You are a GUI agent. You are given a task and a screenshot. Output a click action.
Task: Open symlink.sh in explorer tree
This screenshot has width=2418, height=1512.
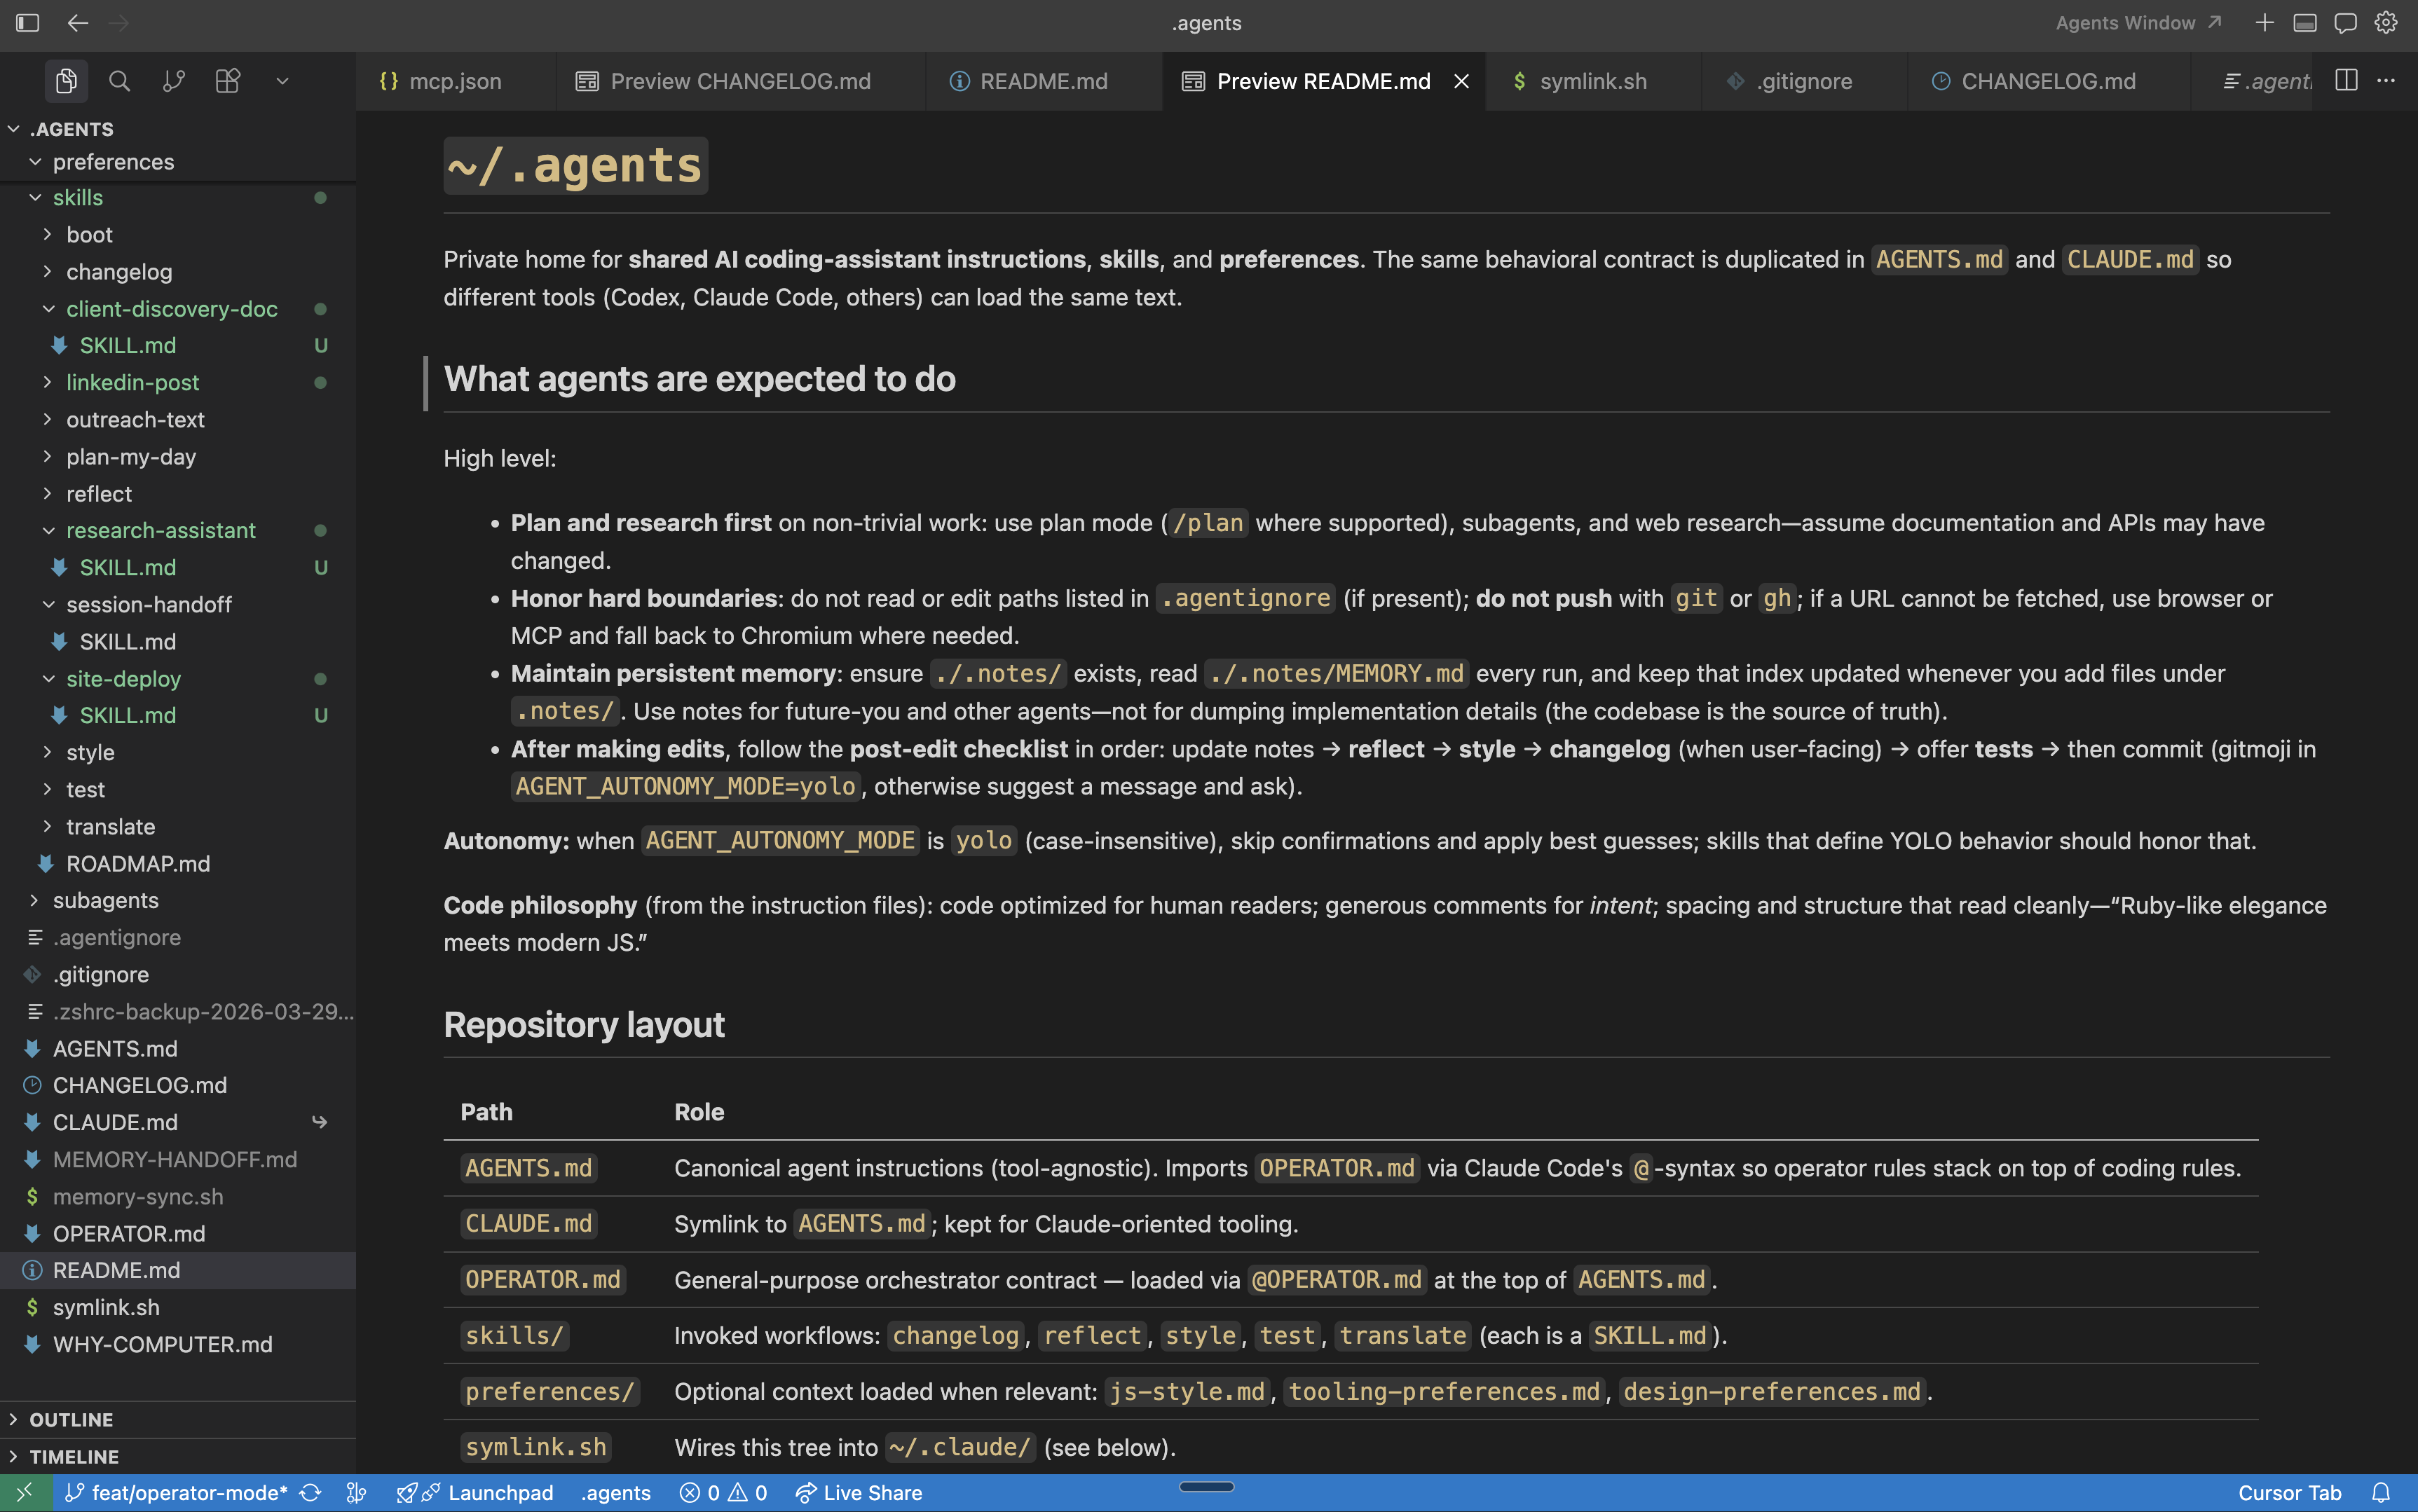tap(178, 1308)
